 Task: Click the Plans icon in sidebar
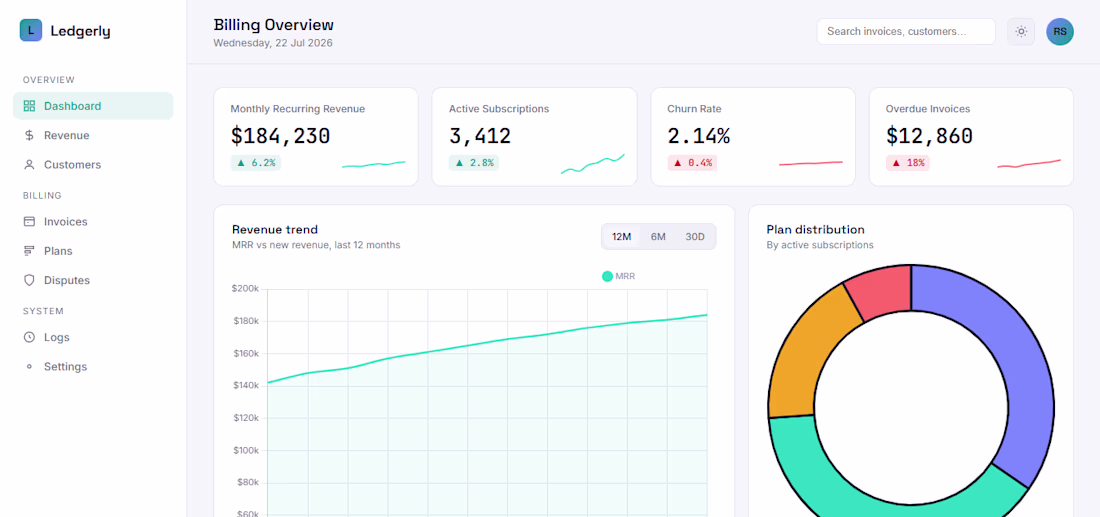(x=29, y=251)
